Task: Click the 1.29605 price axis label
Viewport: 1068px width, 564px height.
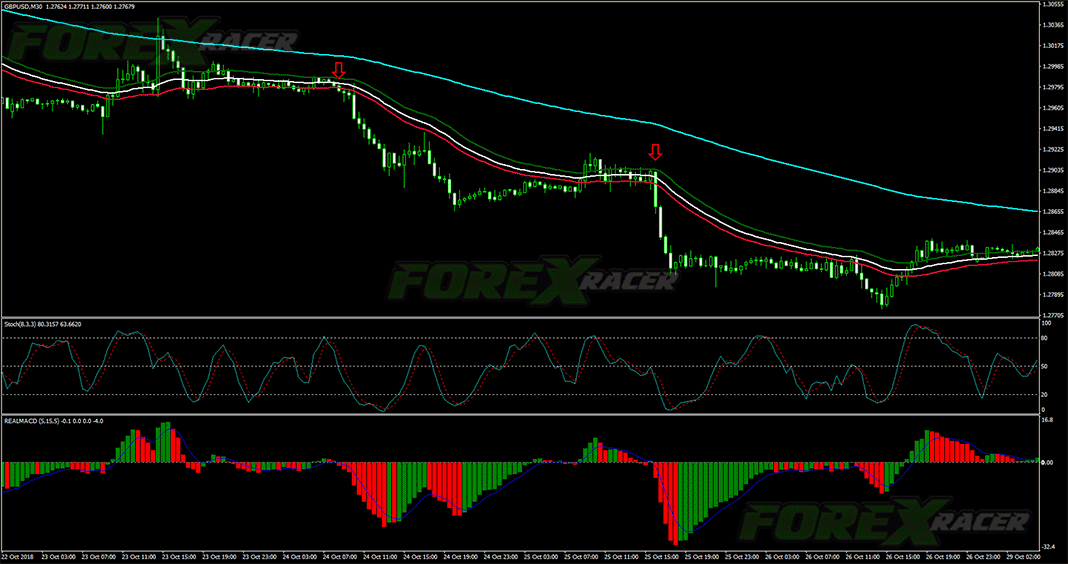Action: (x=1053, y=108)
